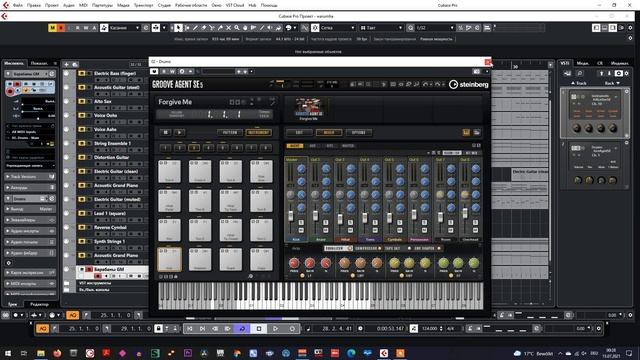Viewport: 640px width, 360px height.
Task: Select the Split scissors tool
Action: point(212,28)
